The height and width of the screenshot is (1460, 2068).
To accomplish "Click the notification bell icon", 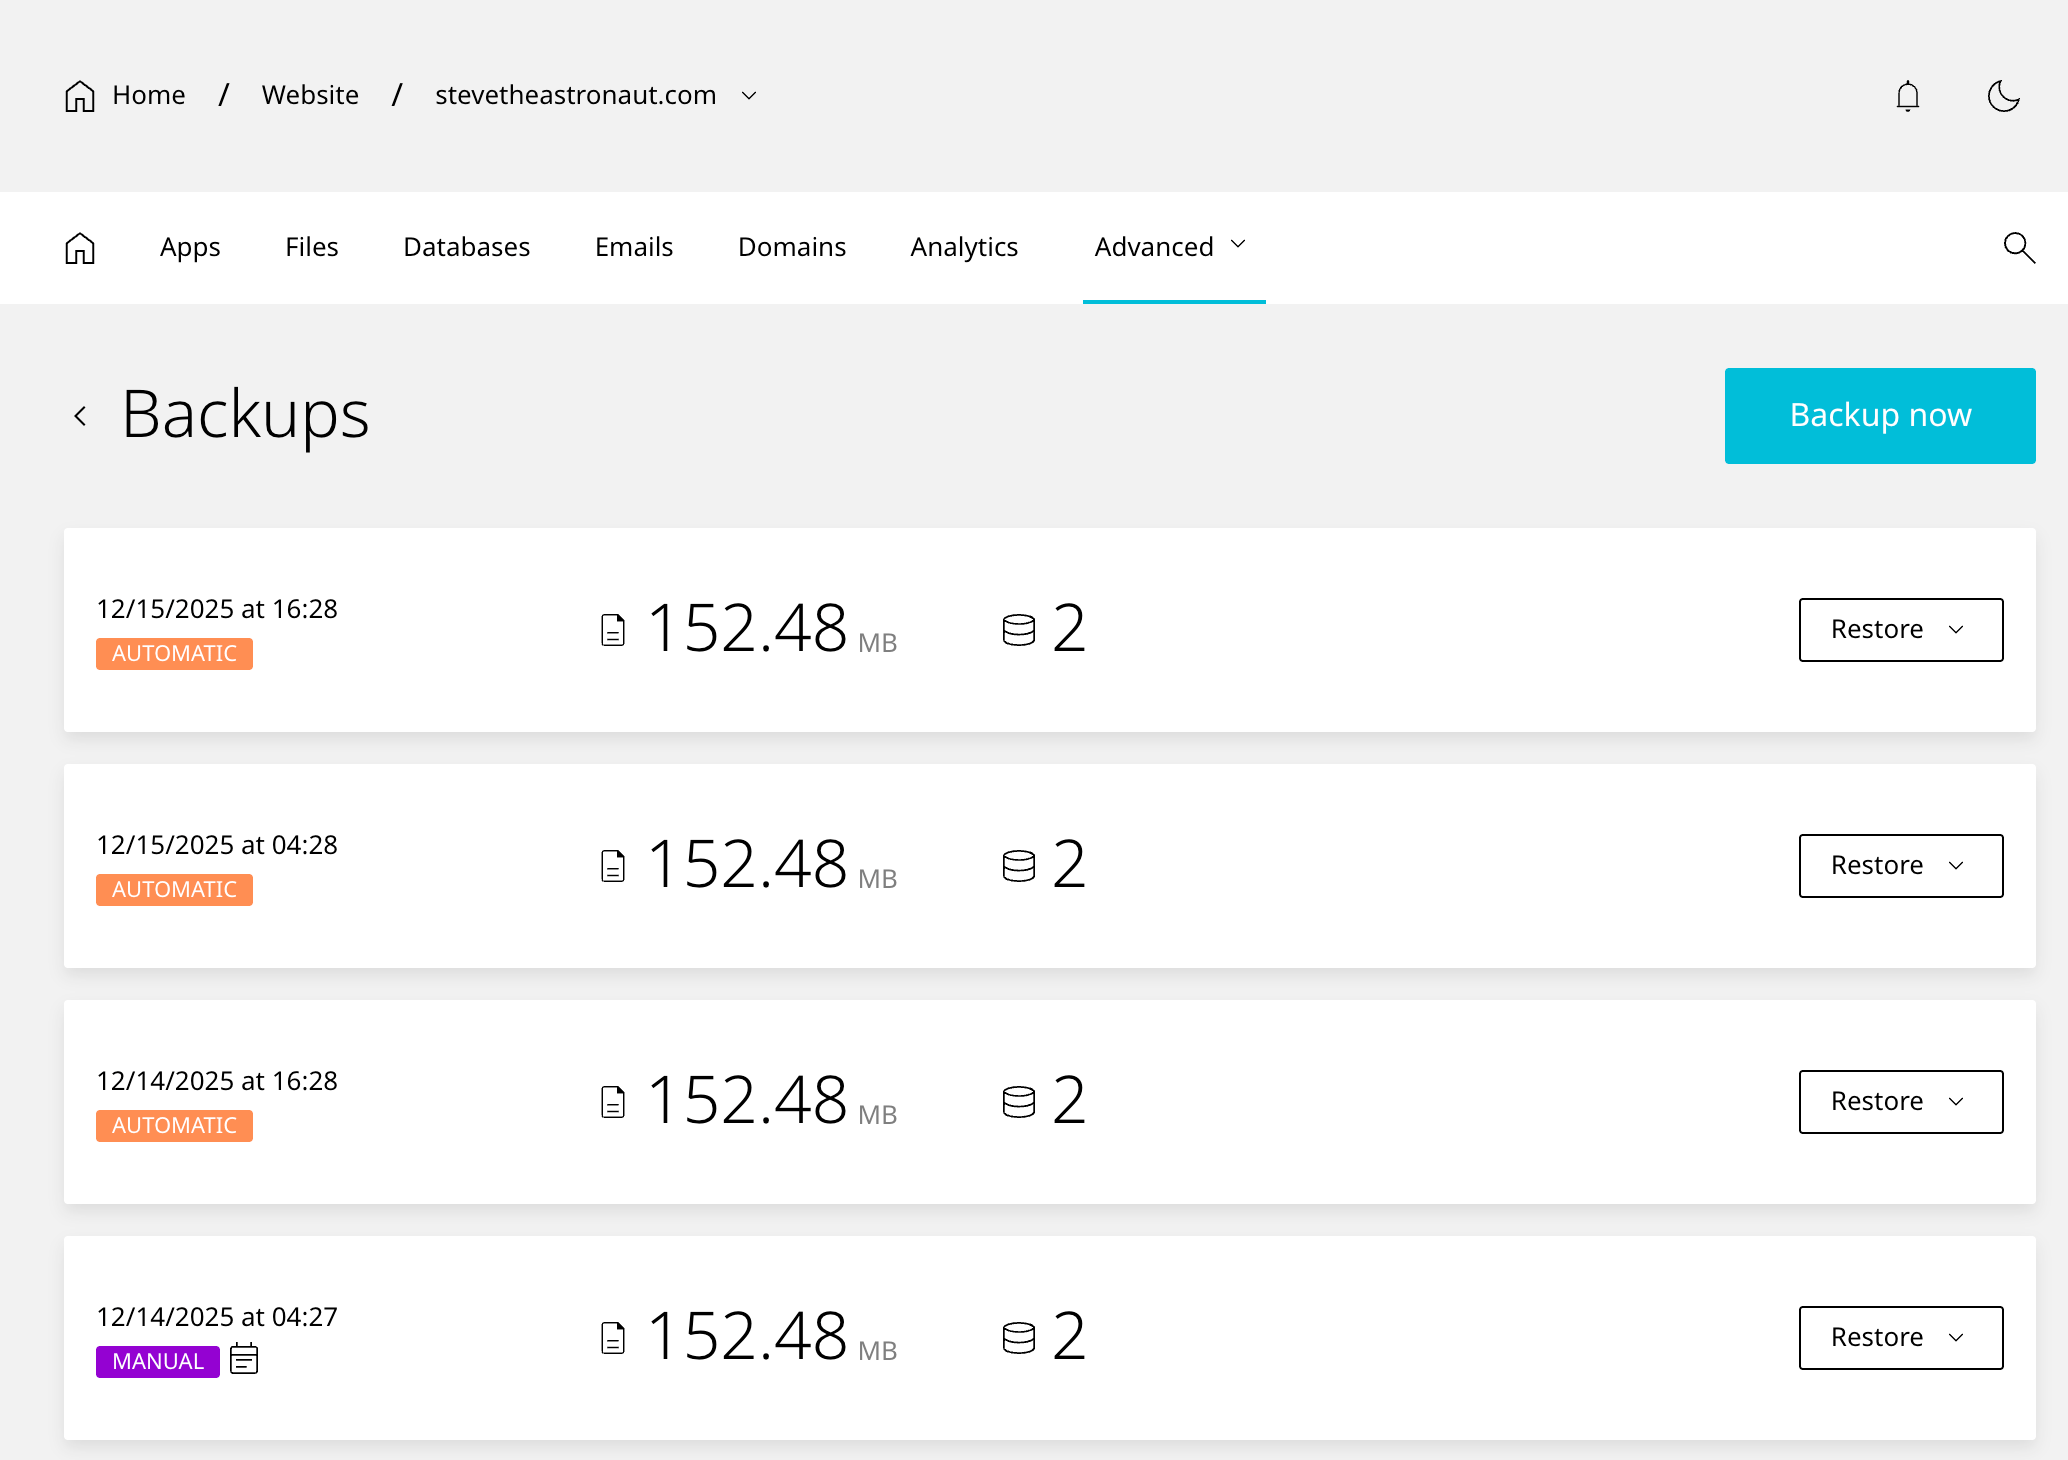I will pos(1907,96).
